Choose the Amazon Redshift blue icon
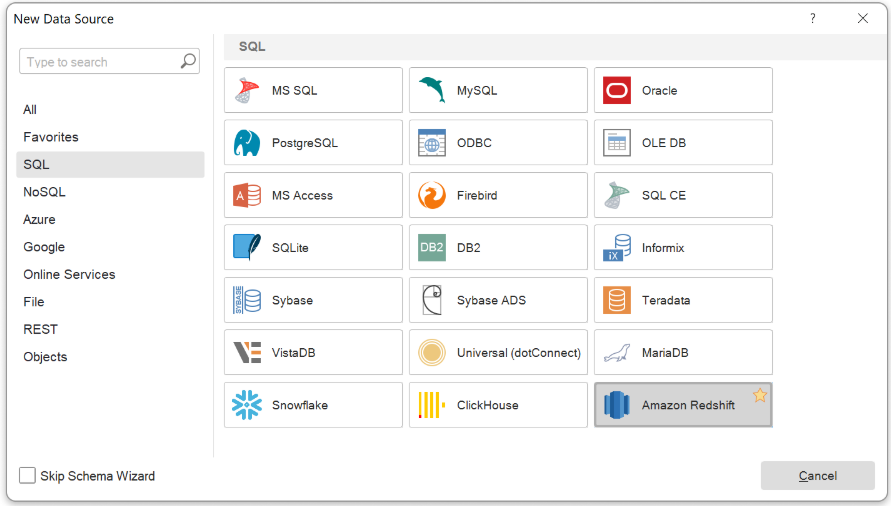This screenshot has width=891, height=506. click(617, 405)
